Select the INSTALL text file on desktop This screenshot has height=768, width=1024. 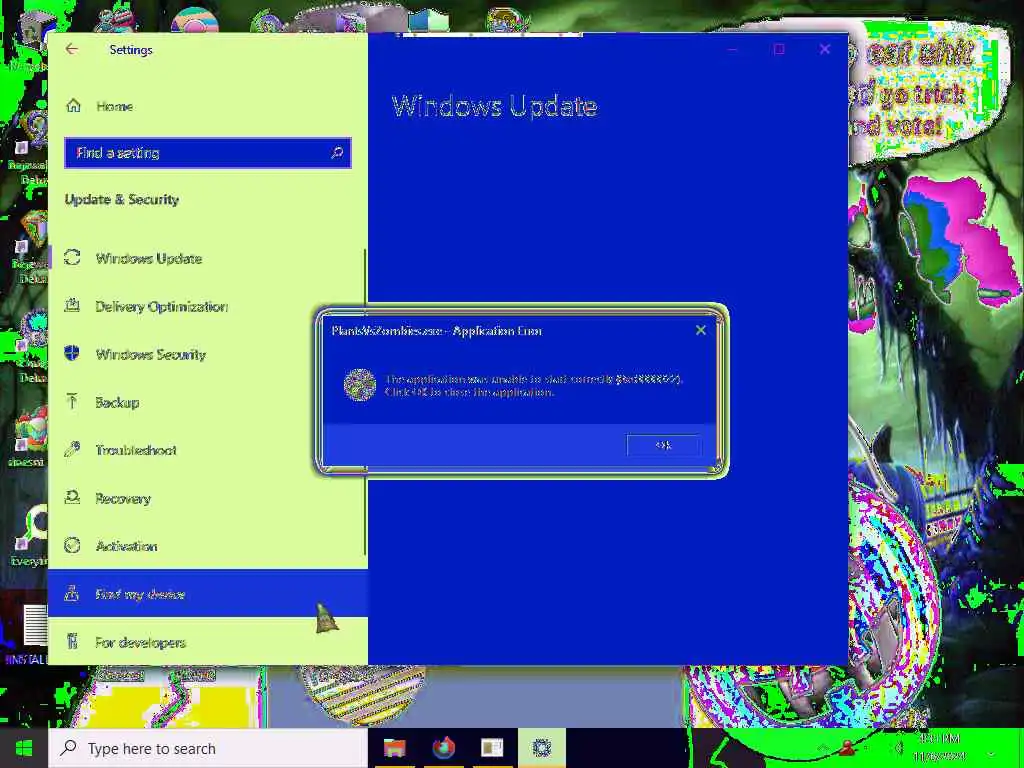27,633
